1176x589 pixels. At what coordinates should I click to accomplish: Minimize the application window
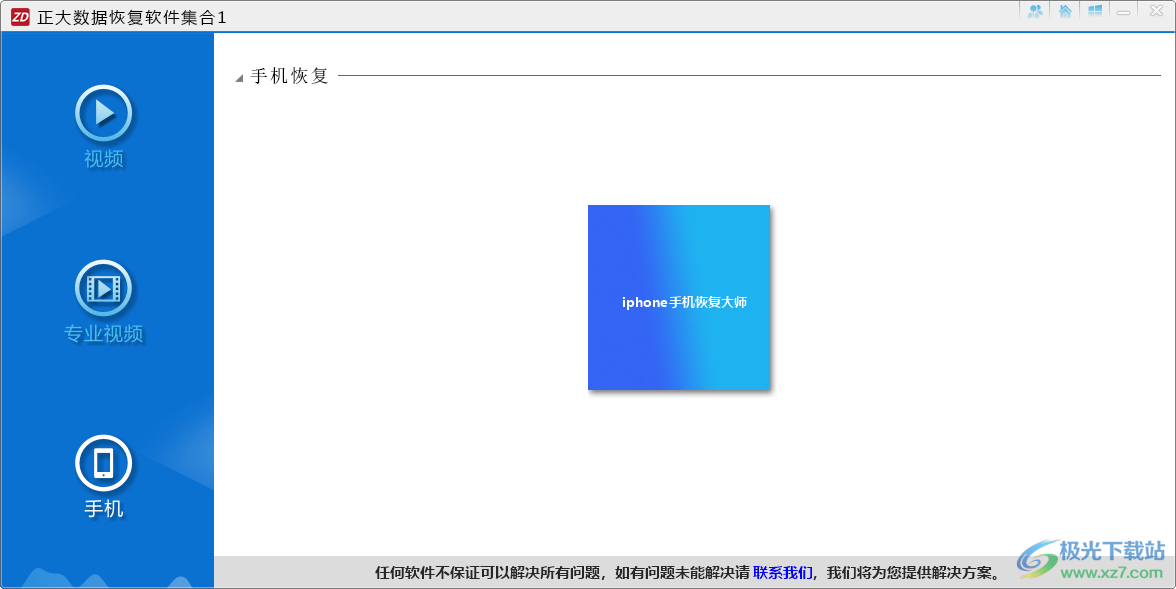(x=1124, y=11)
